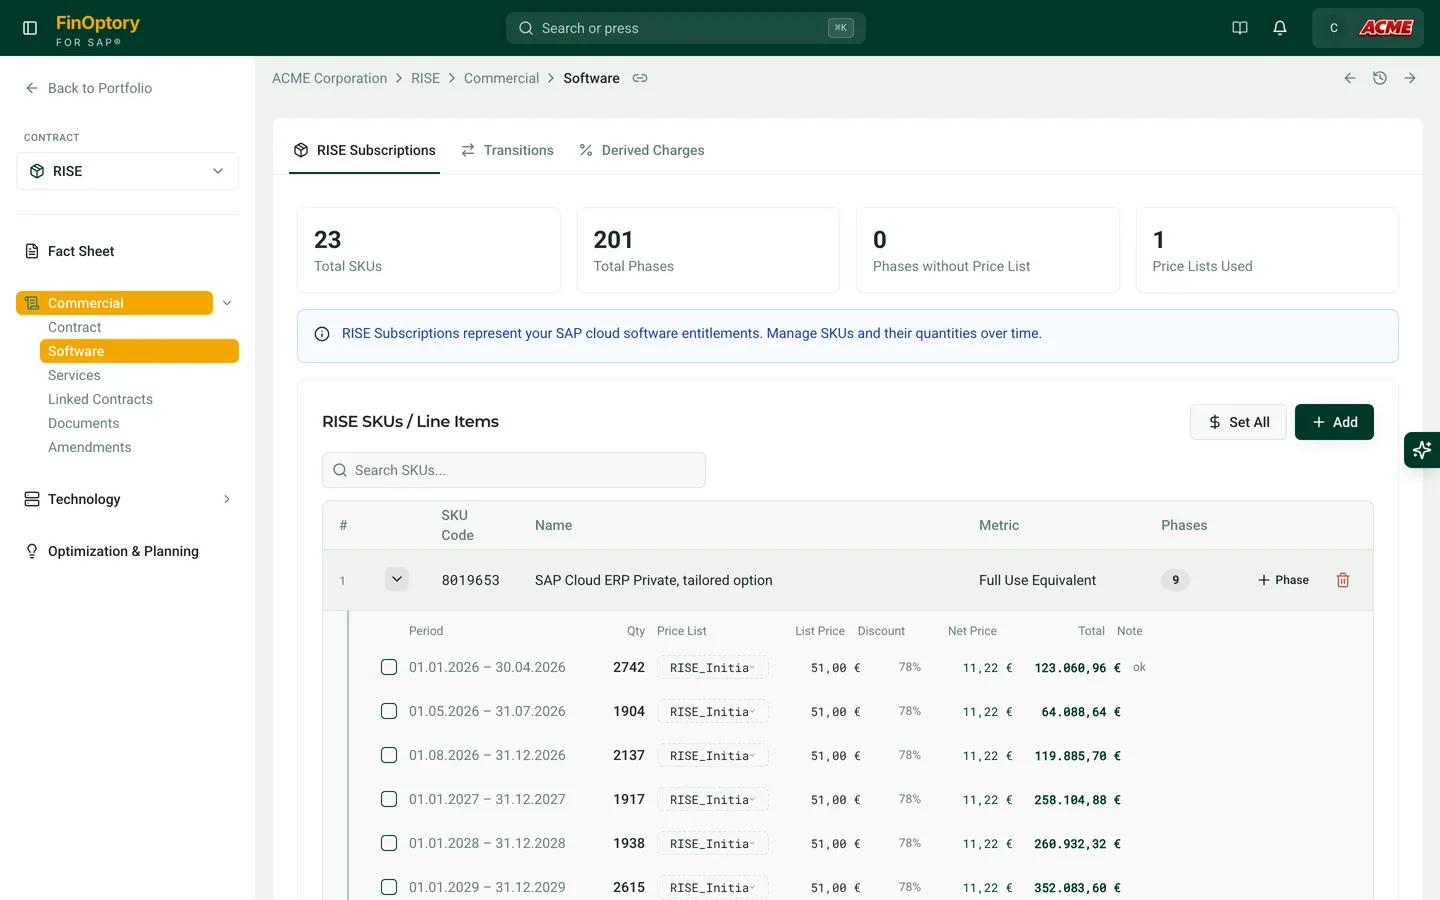Toggle the sidebar panel icon
The height and width of the screenshot is (900, 1440).
pos(30,28)
